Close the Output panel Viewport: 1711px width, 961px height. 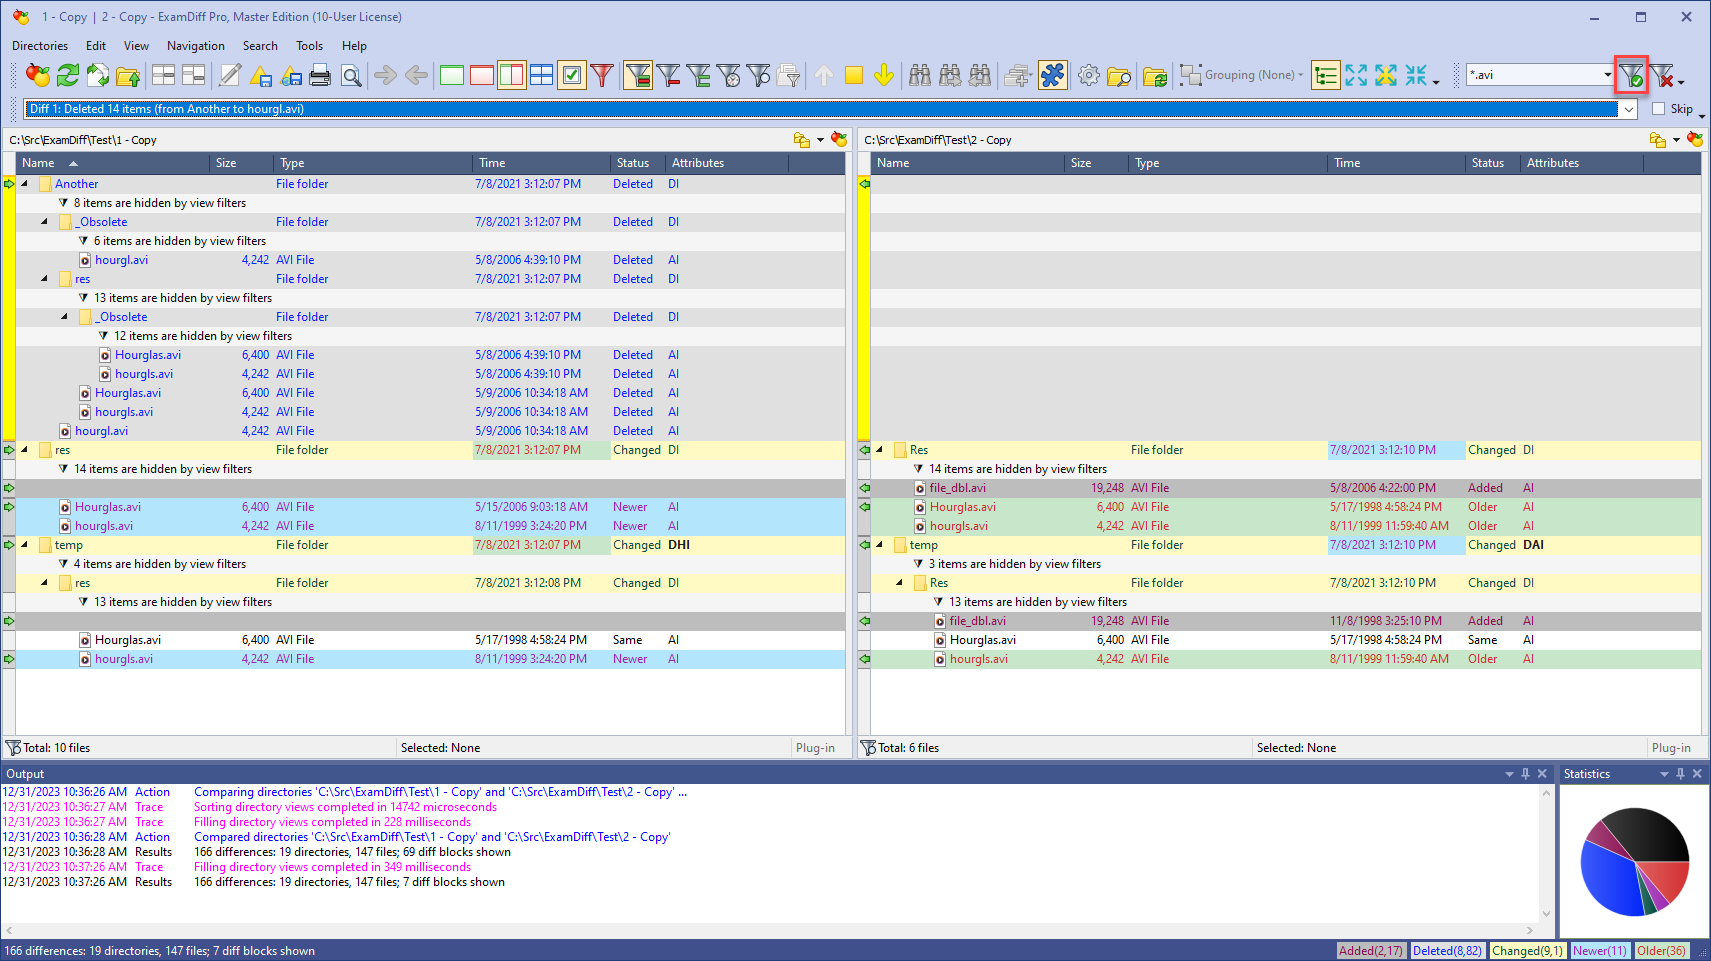(x=1542, y=774)
